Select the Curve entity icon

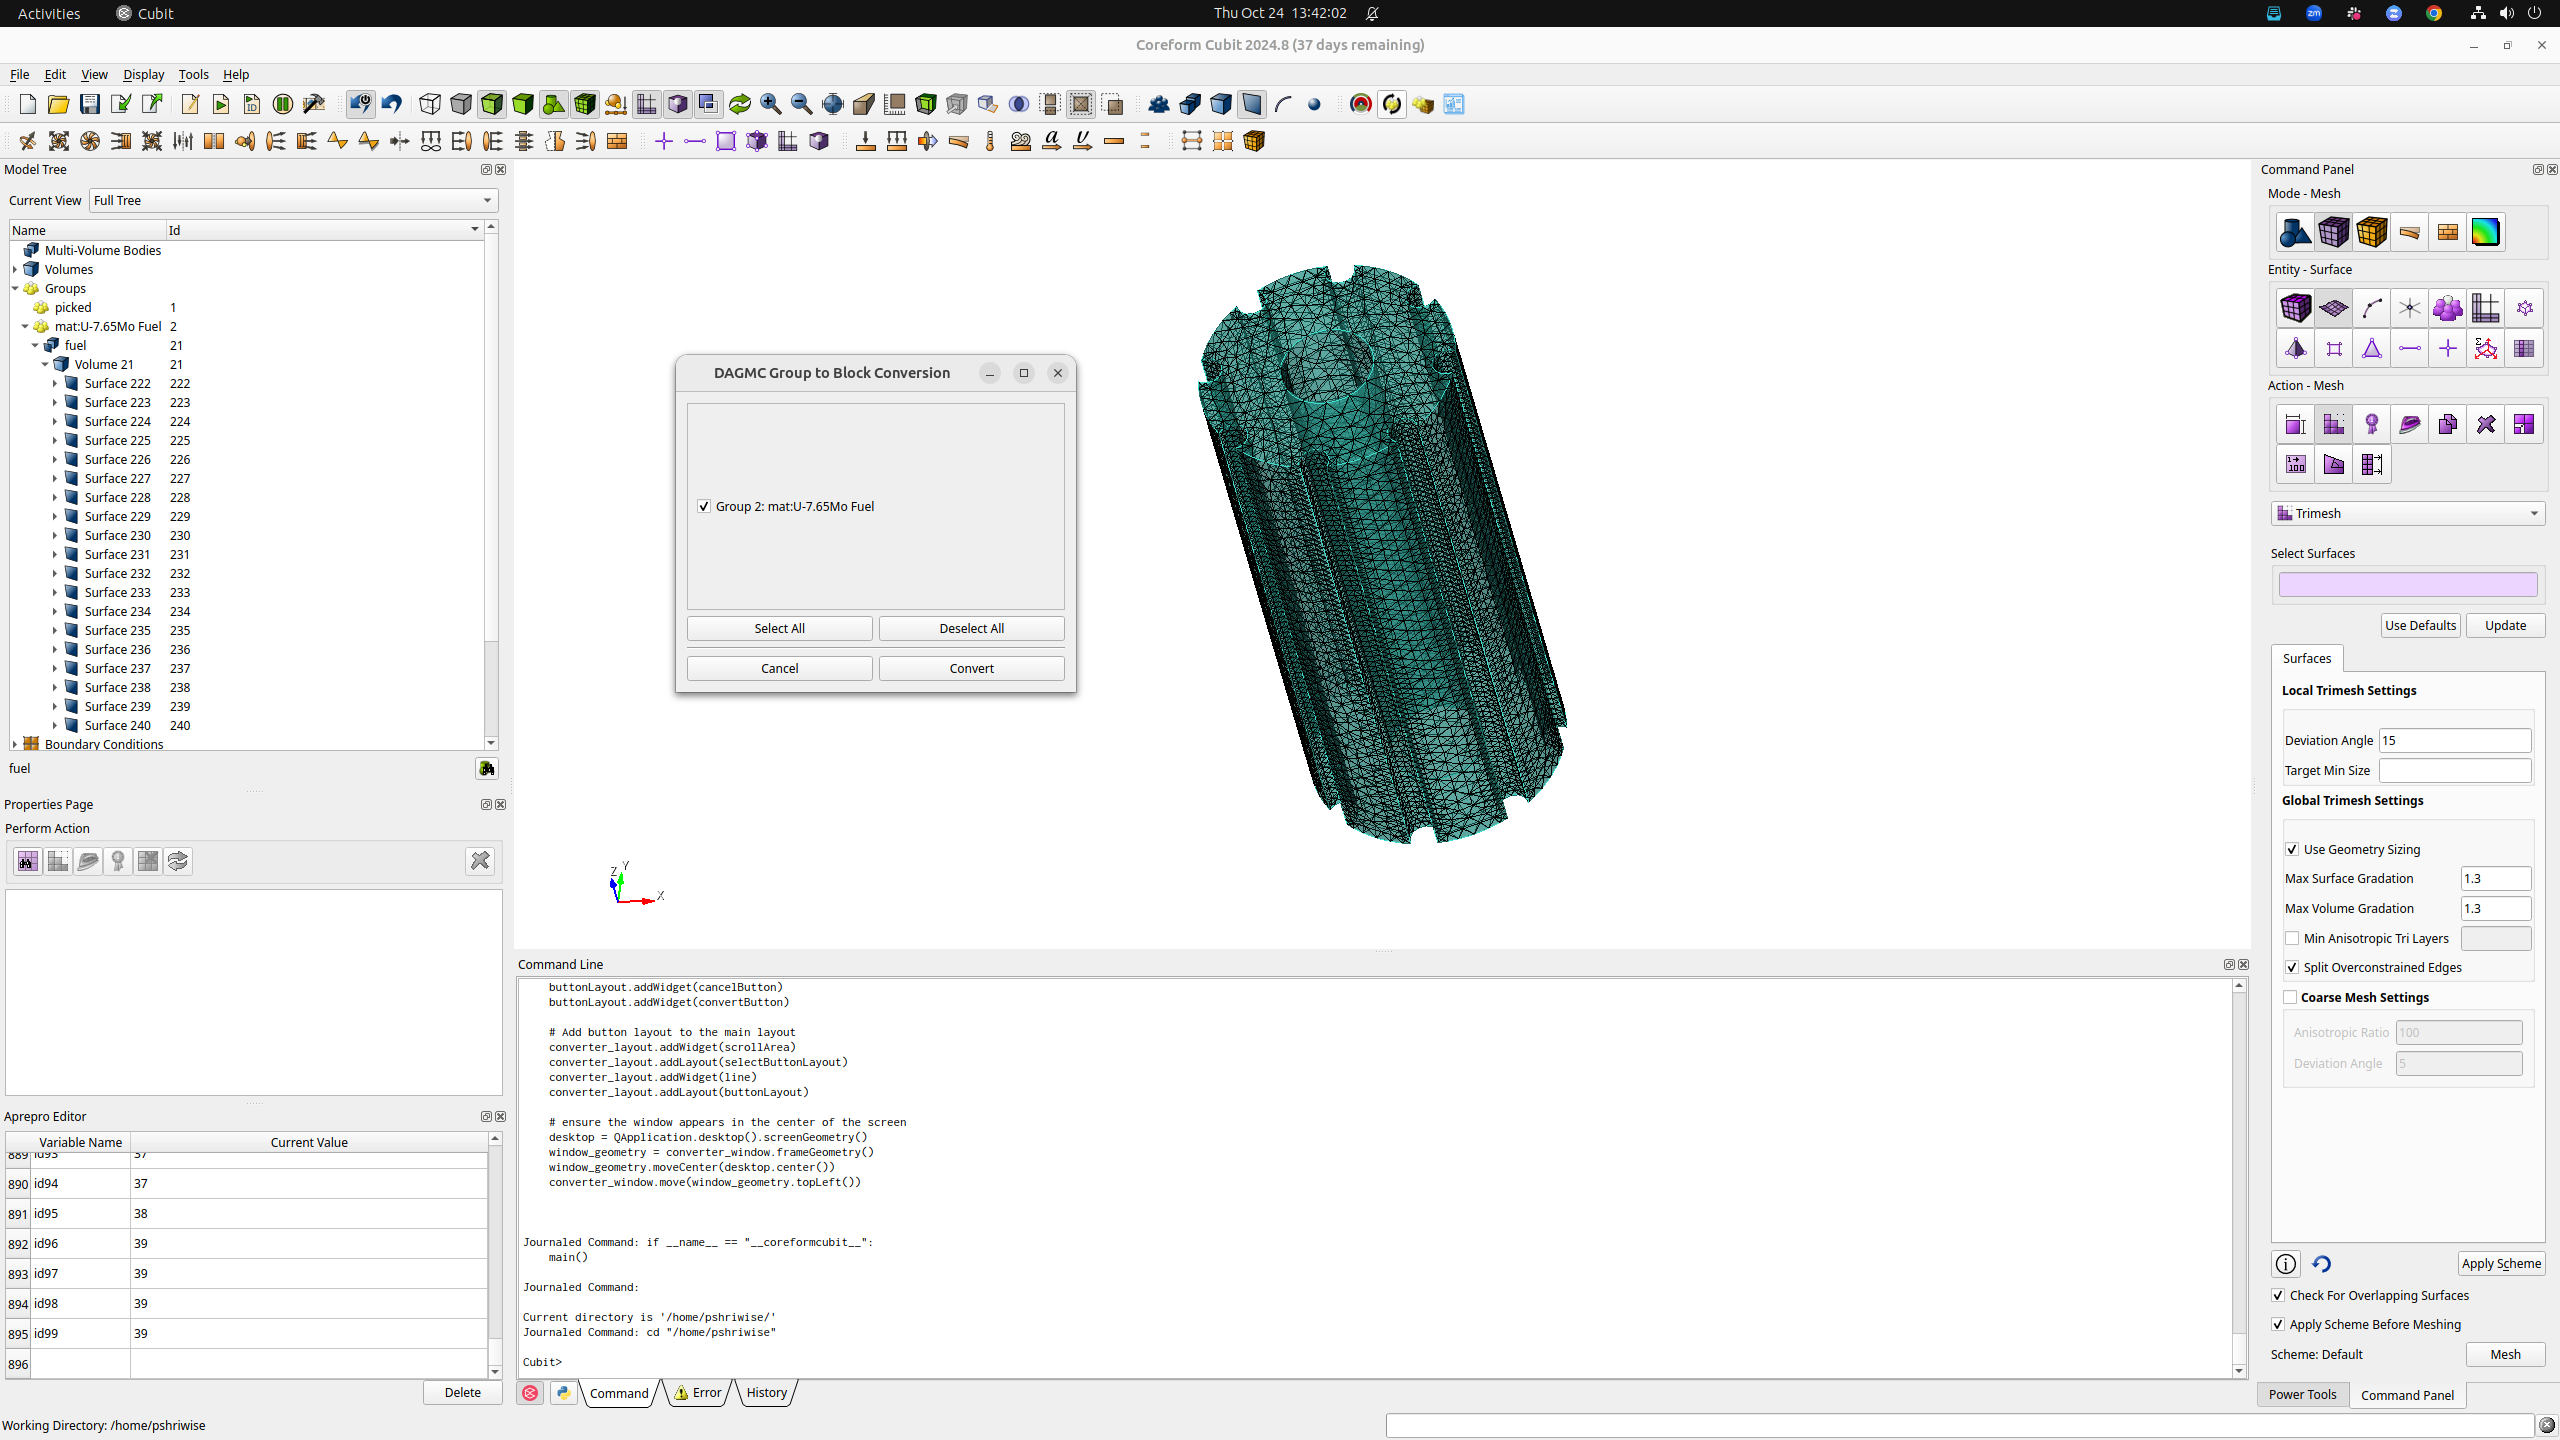point(2371,308)
